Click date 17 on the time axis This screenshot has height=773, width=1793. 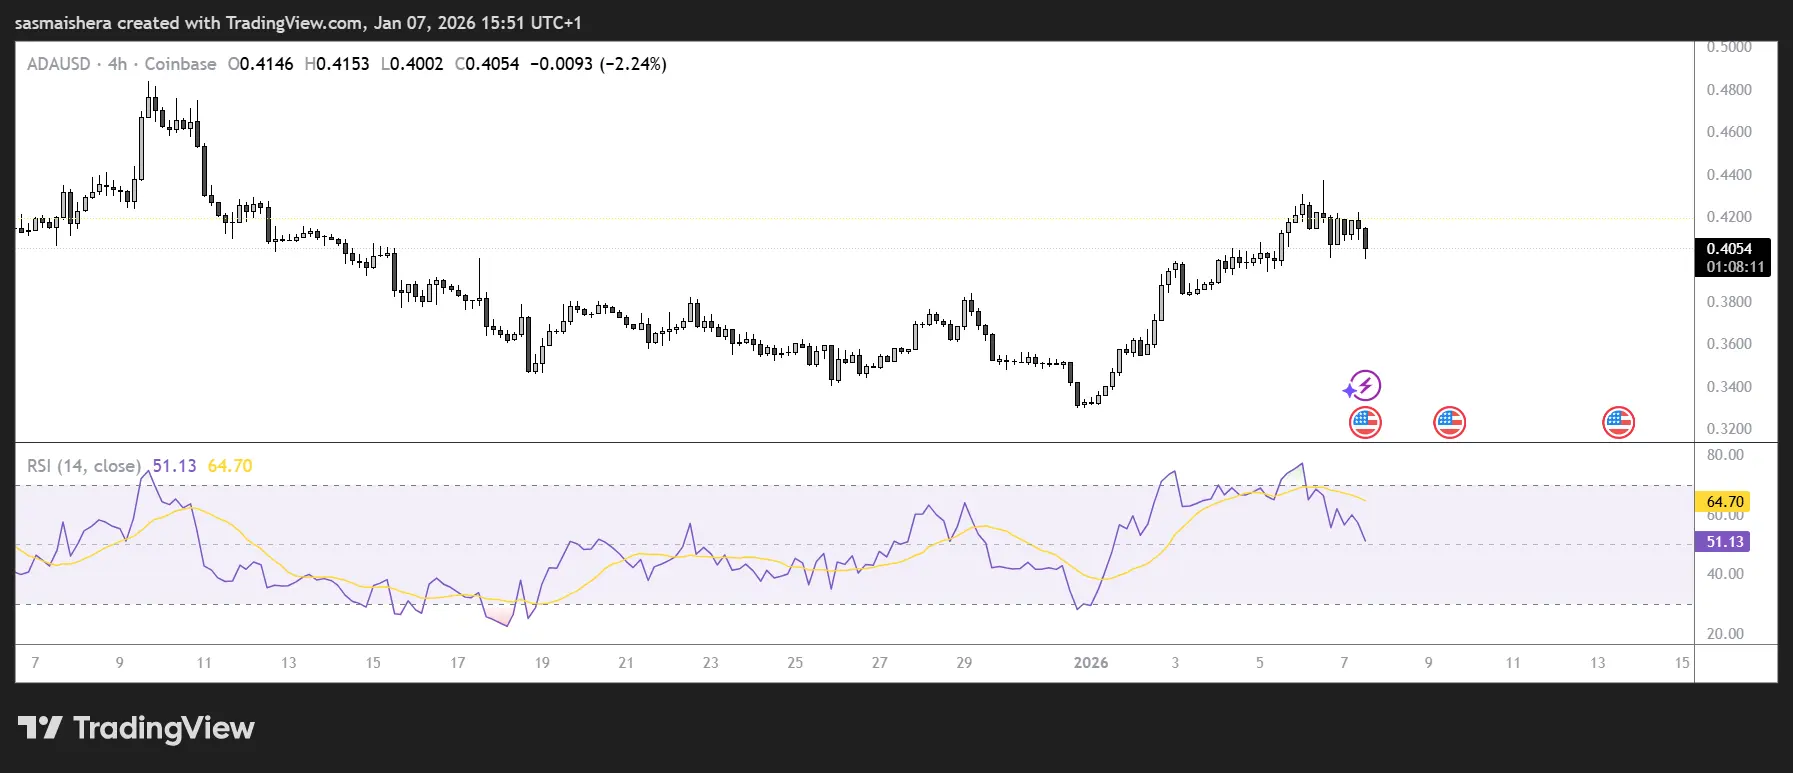458,663
